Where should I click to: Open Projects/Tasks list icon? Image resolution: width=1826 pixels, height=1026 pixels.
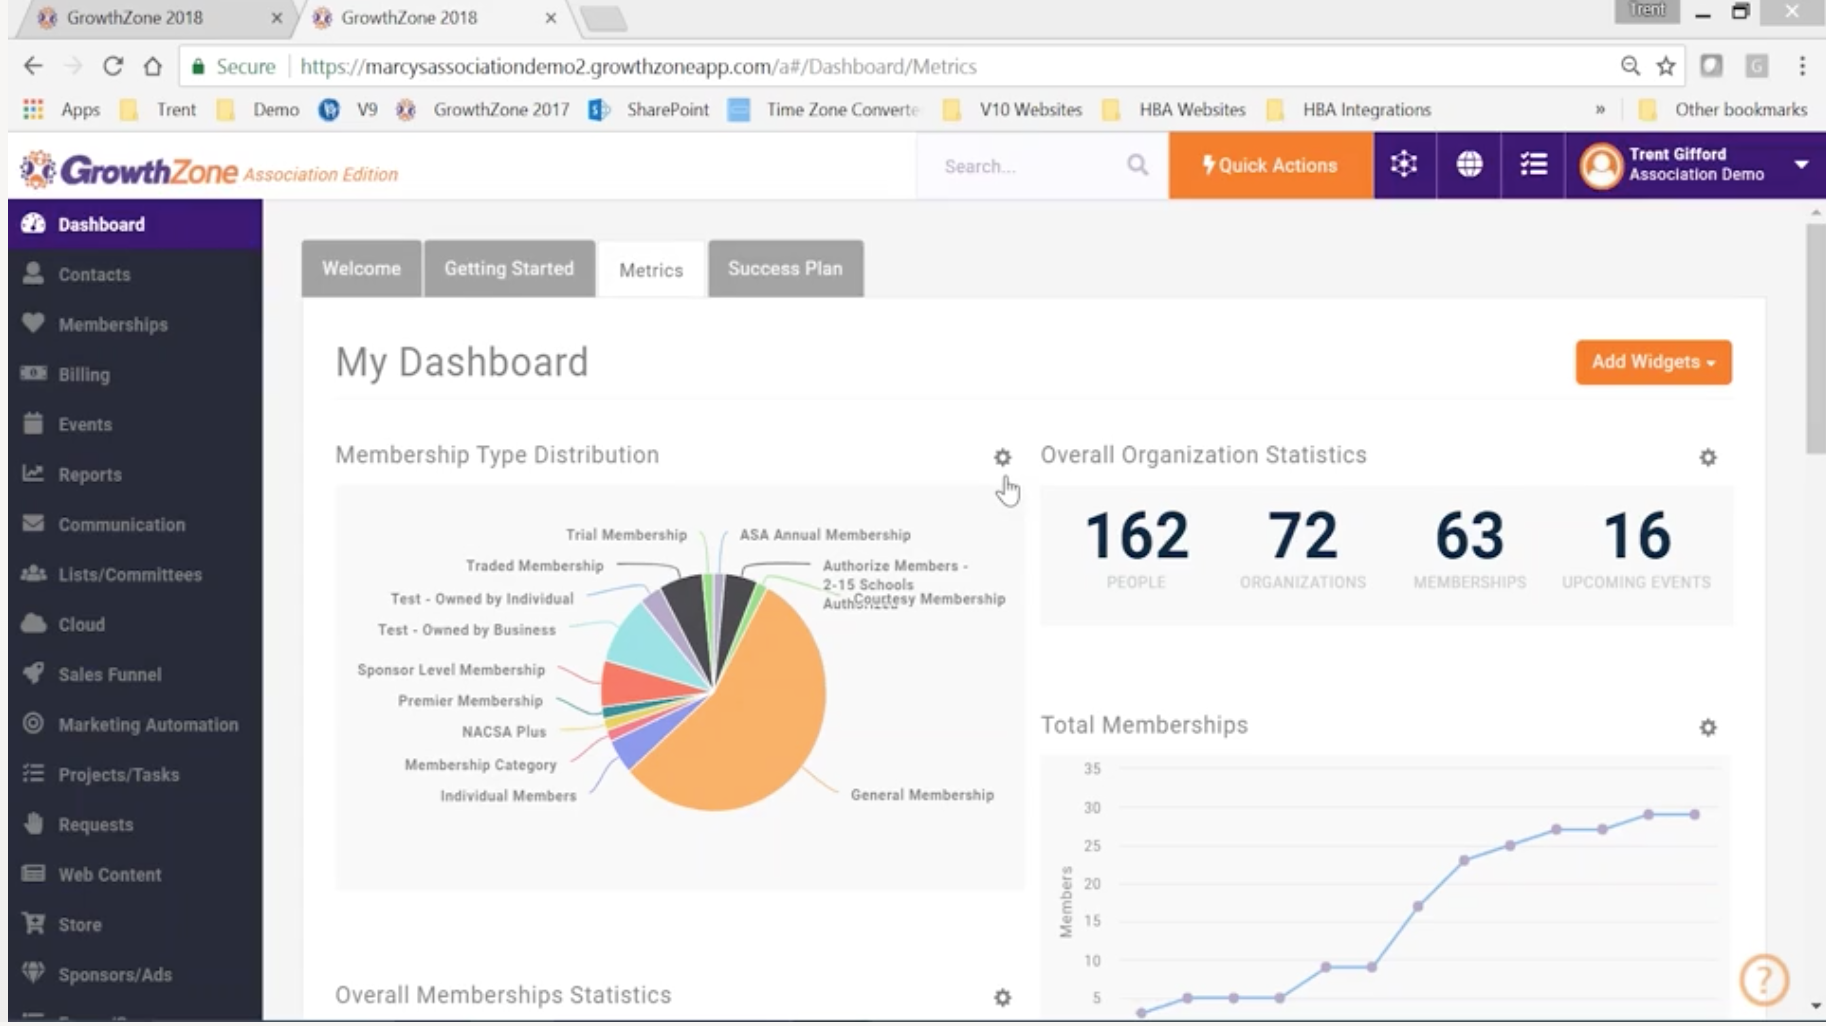tap(33, 773)
